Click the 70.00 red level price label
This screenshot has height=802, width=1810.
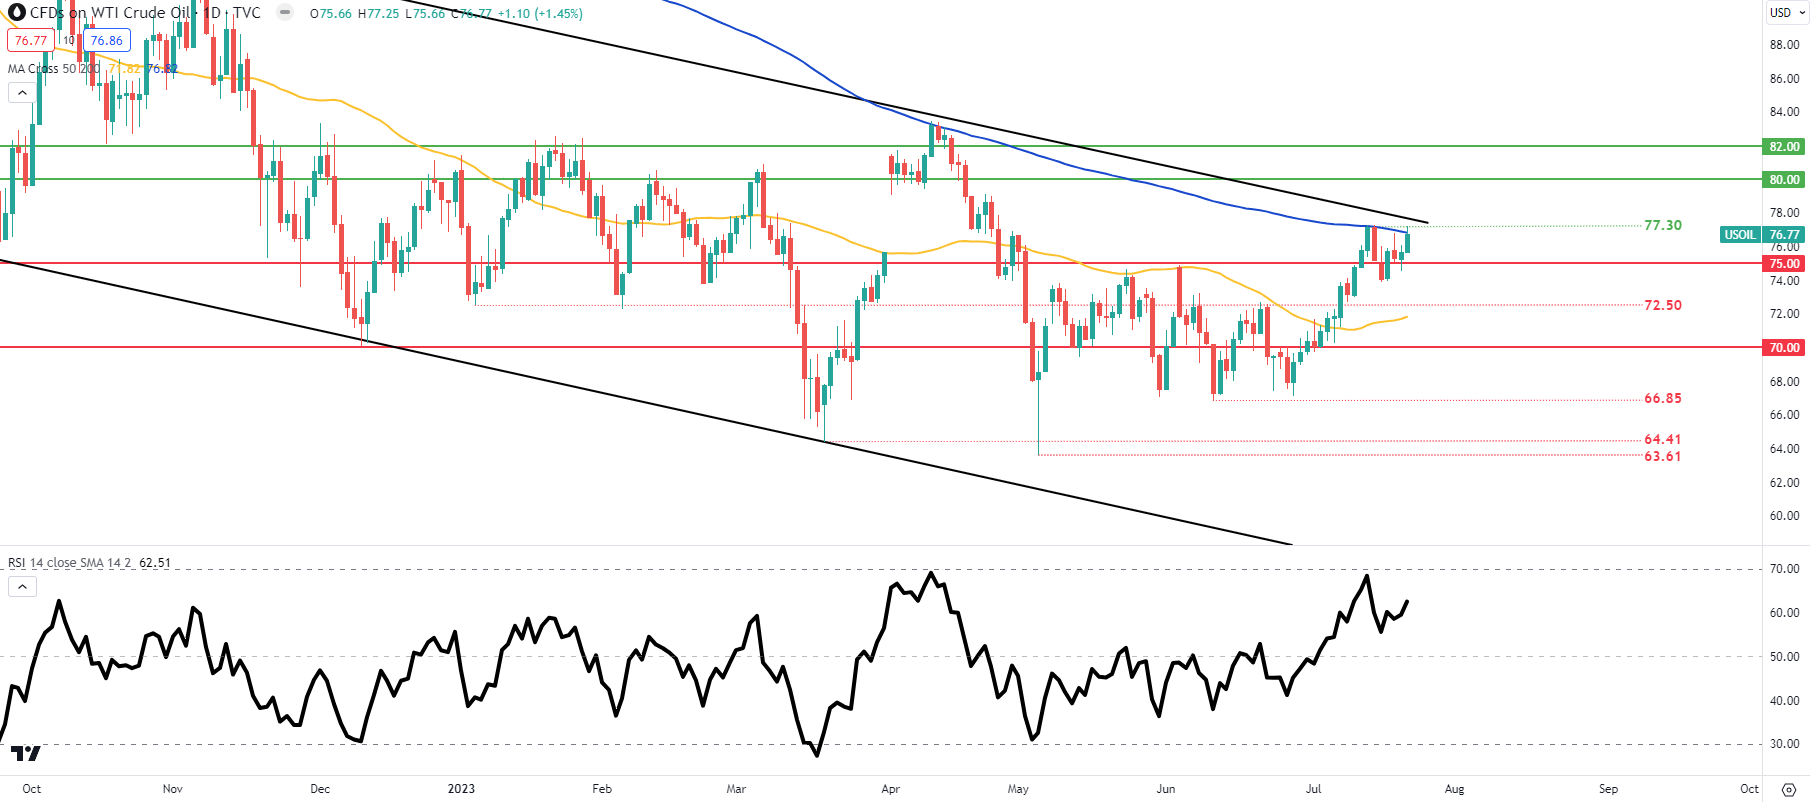tap(1785, 348)
